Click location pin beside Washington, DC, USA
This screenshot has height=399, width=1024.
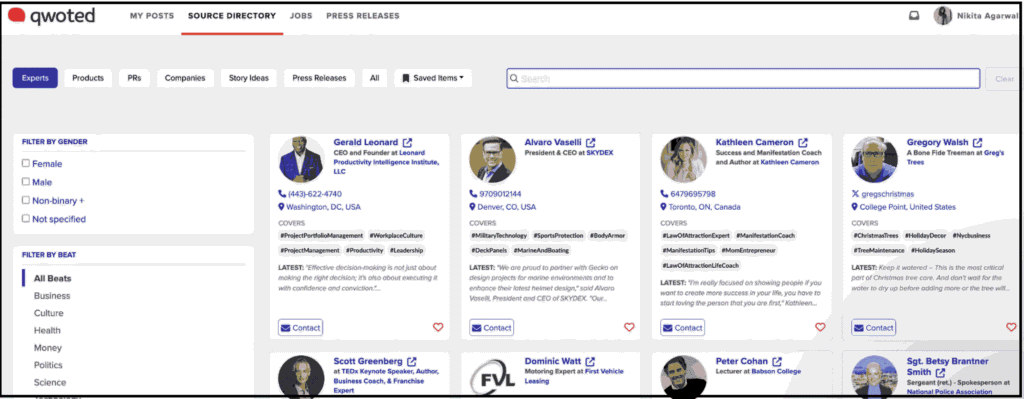coord(281,207)
